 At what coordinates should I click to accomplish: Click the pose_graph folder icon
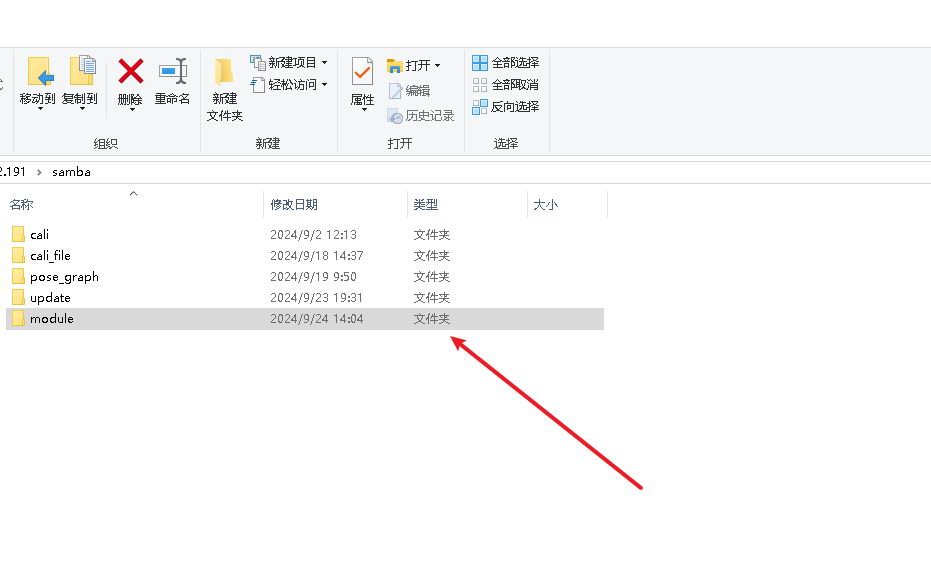coord(18,276)
